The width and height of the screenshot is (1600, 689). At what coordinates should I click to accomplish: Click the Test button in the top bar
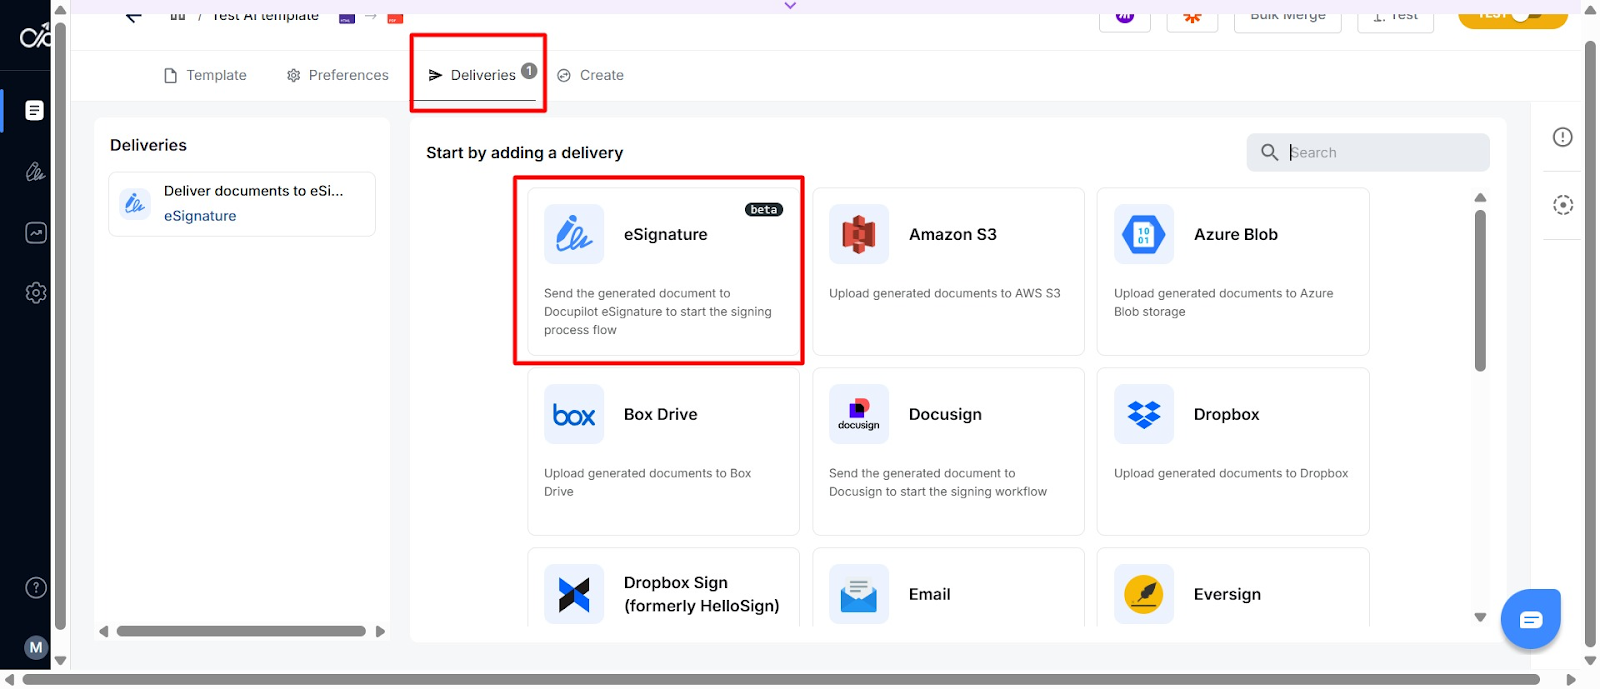coord(1395,16)
